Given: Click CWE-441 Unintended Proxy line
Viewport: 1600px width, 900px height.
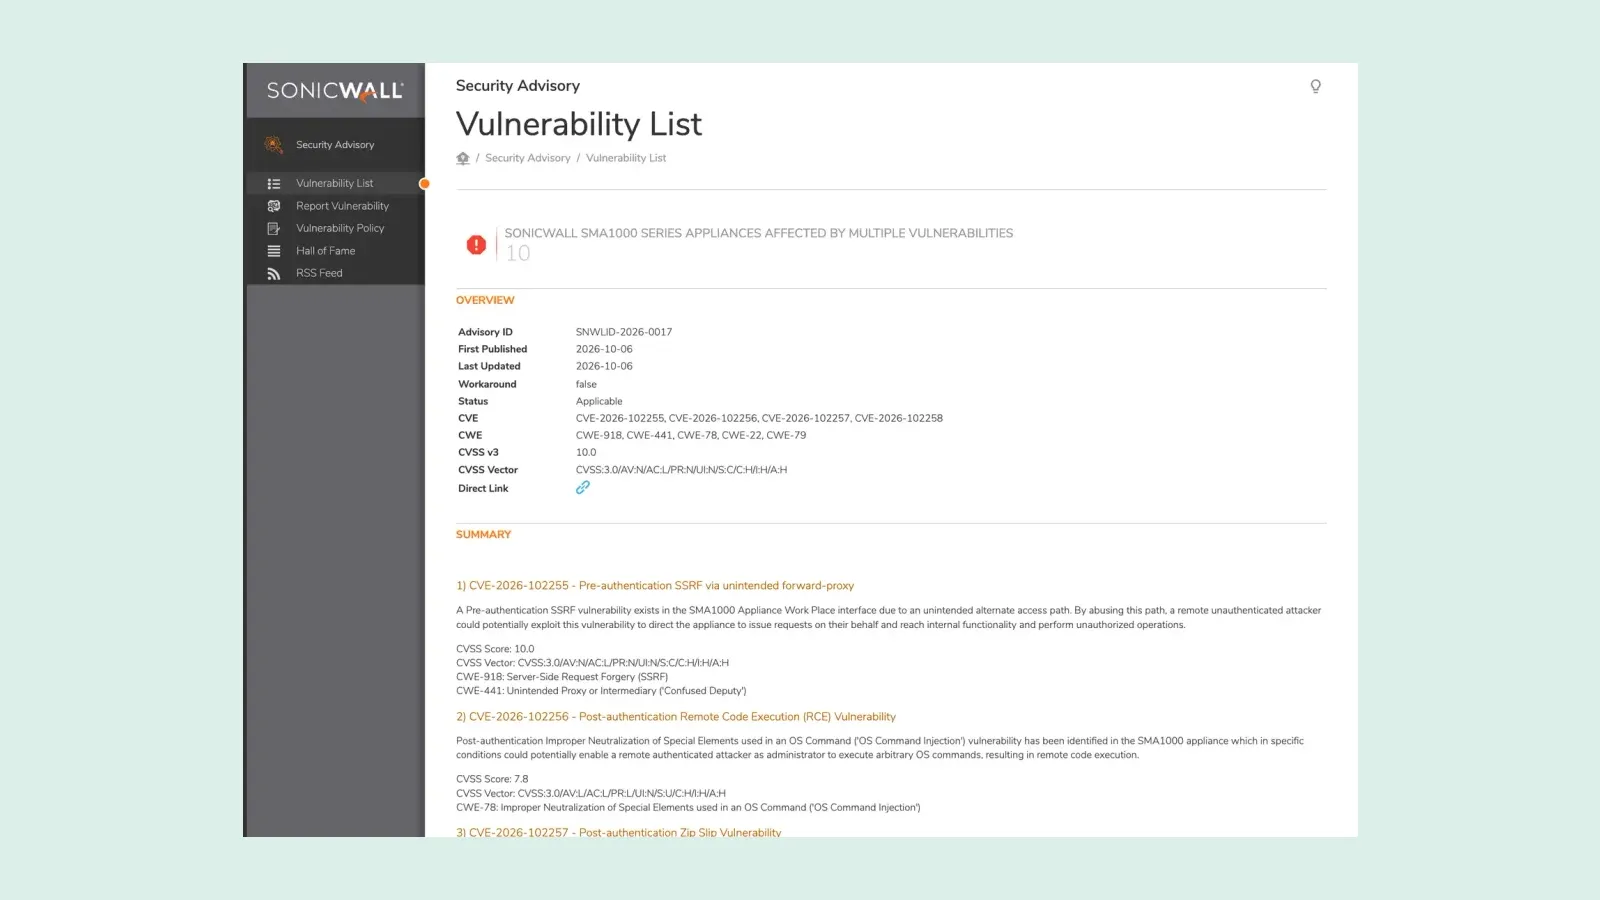Looking at the screenshot, I should click(x=601, y=691).
